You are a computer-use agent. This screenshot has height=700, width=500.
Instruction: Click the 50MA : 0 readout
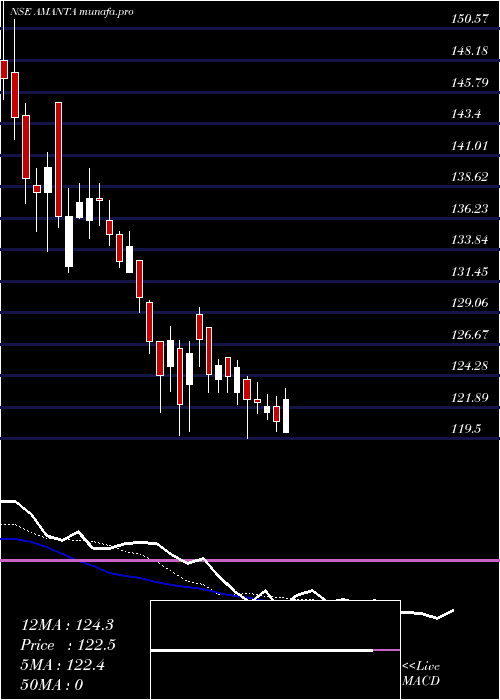[x=52, y=685]
